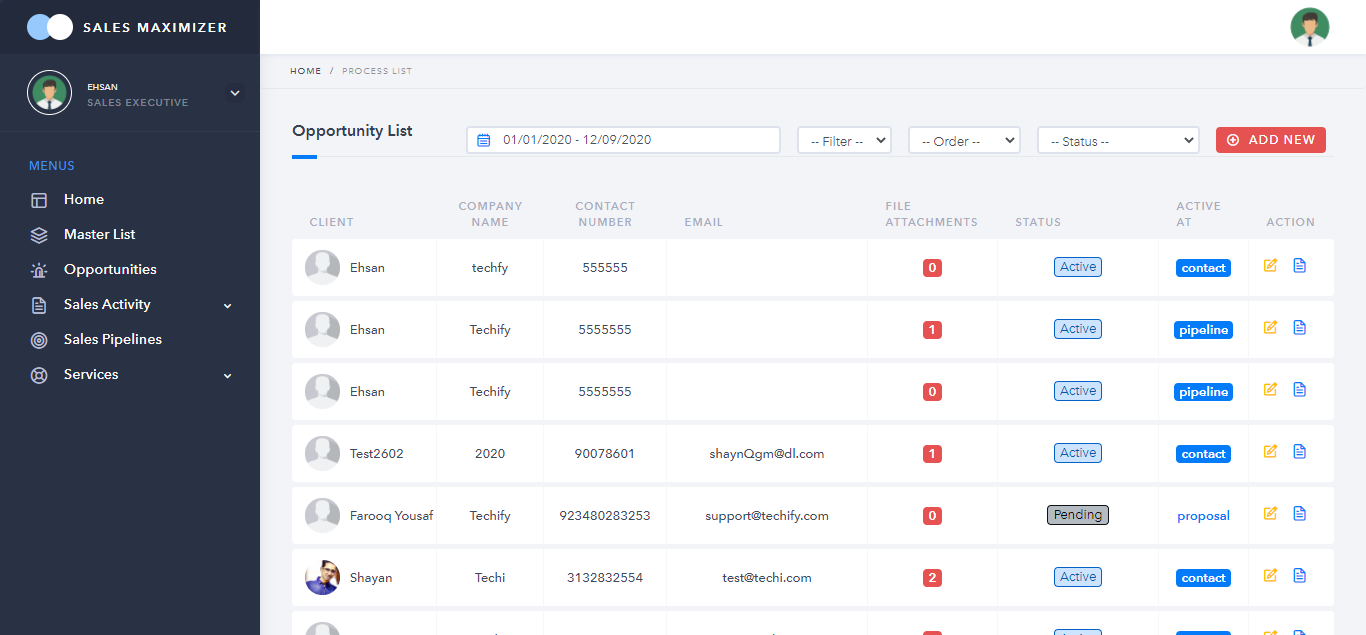Click the pipeline badge in the row with 1 attachment
Image resolution: width=1366 pixels, height=635 pixels.
1203,330
